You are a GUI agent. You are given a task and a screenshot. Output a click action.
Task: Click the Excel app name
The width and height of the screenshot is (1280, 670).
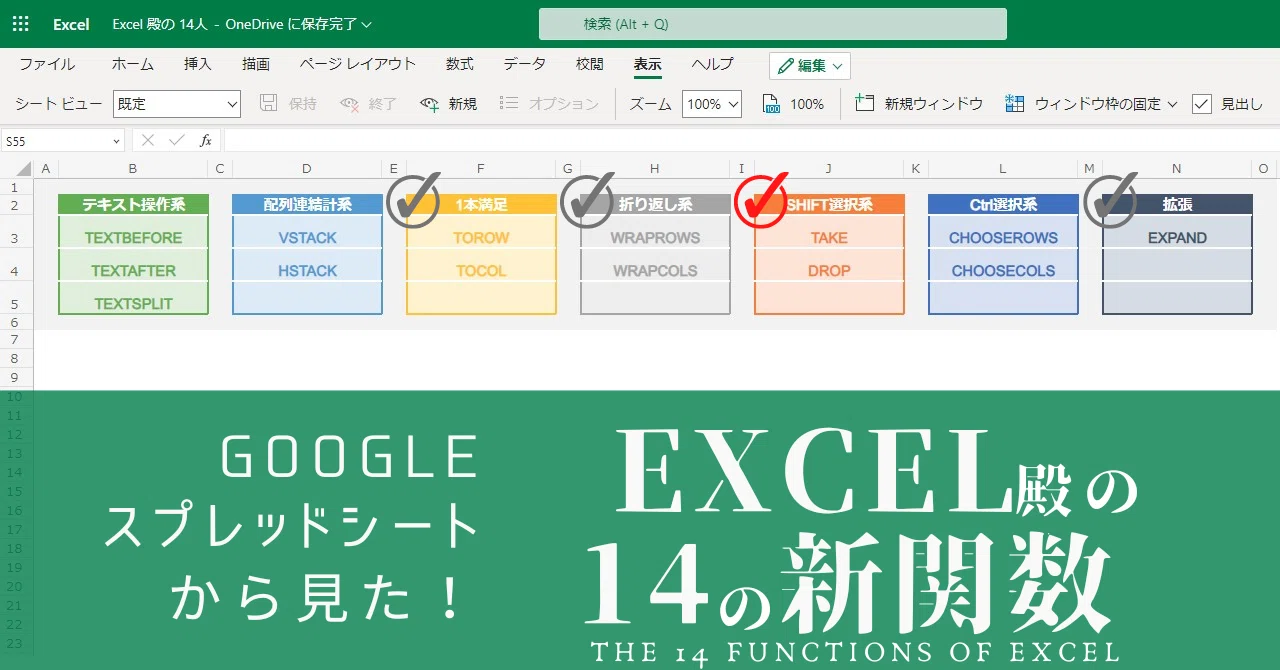71,24
